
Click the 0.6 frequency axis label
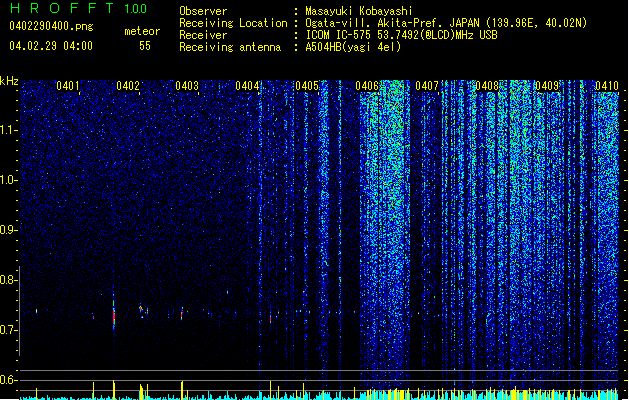click(x=8, y=380)
